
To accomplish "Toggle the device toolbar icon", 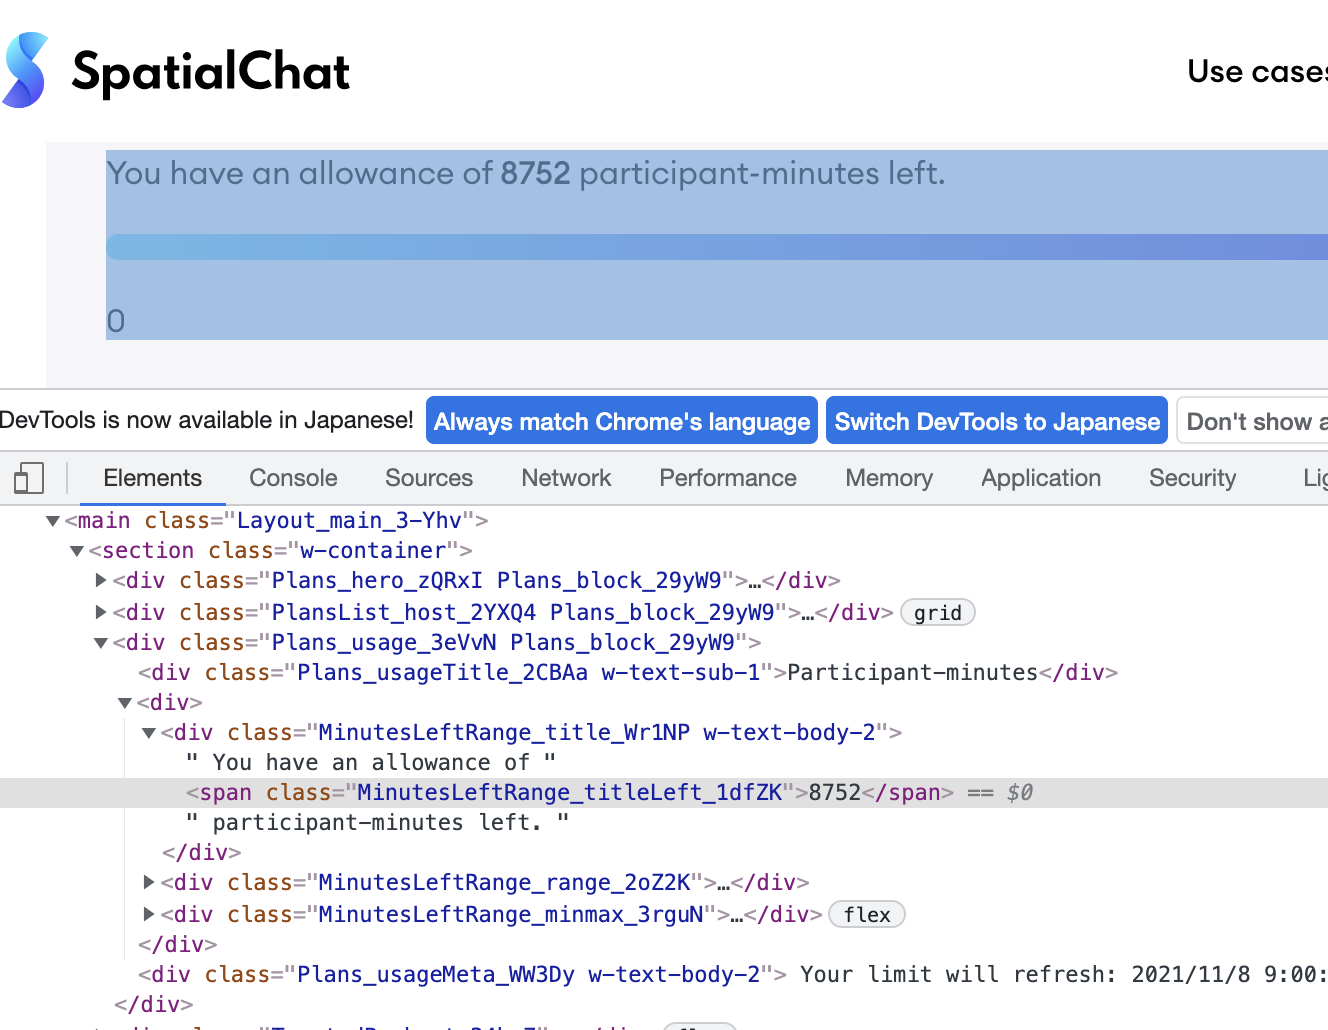I will click(29, 478).
